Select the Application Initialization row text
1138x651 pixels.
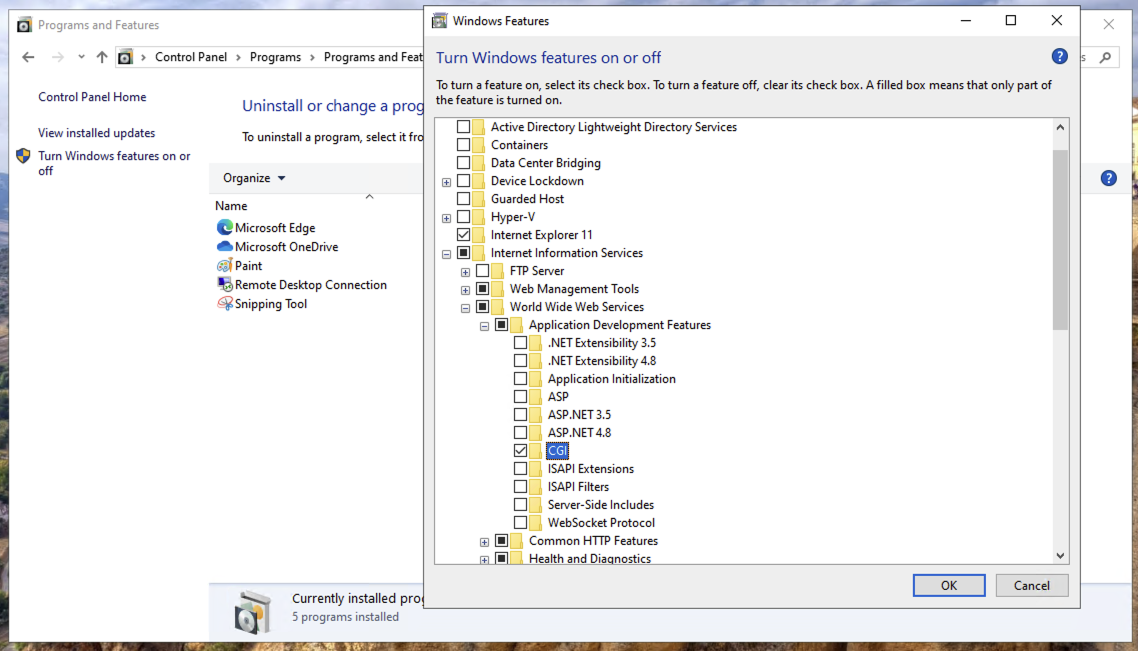(x=611, y=379)
